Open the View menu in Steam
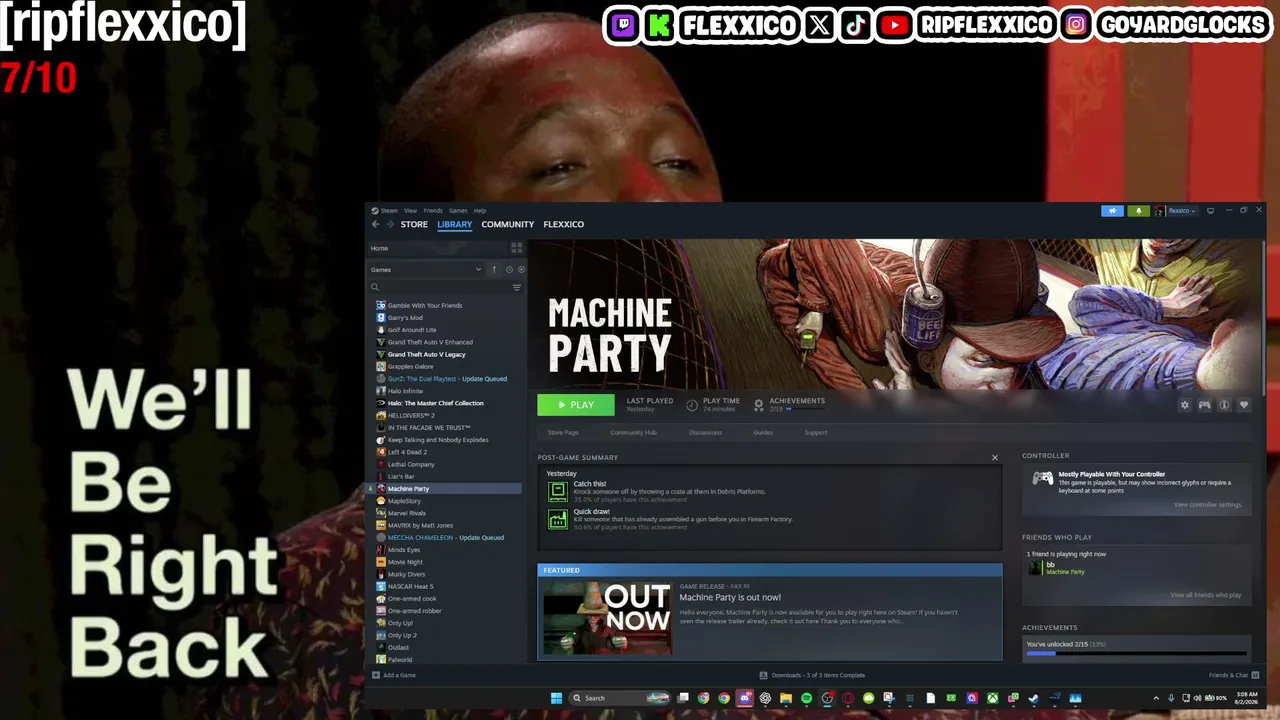This screenshot has height=720, width=1280. (x=410, y=211)
